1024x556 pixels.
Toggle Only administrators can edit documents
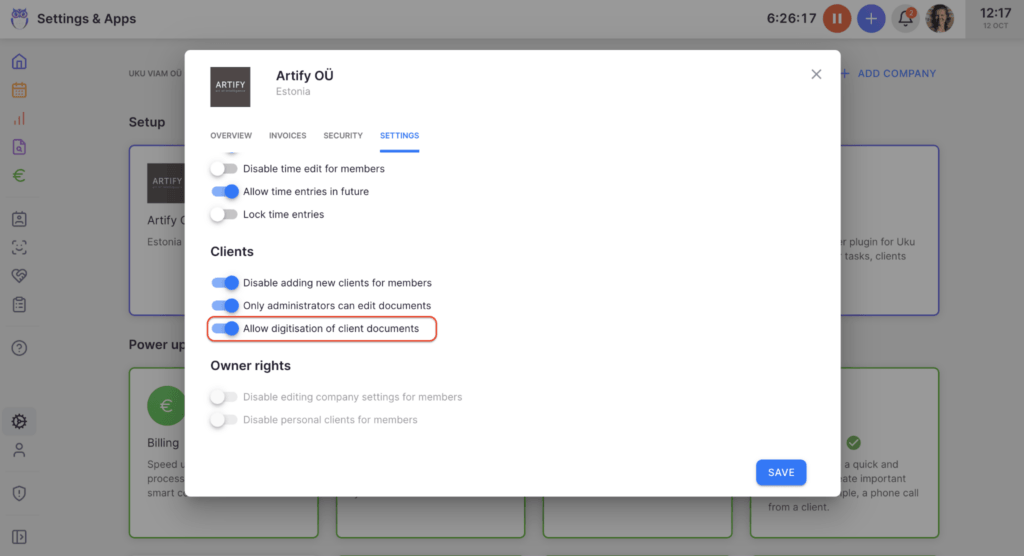224,306
